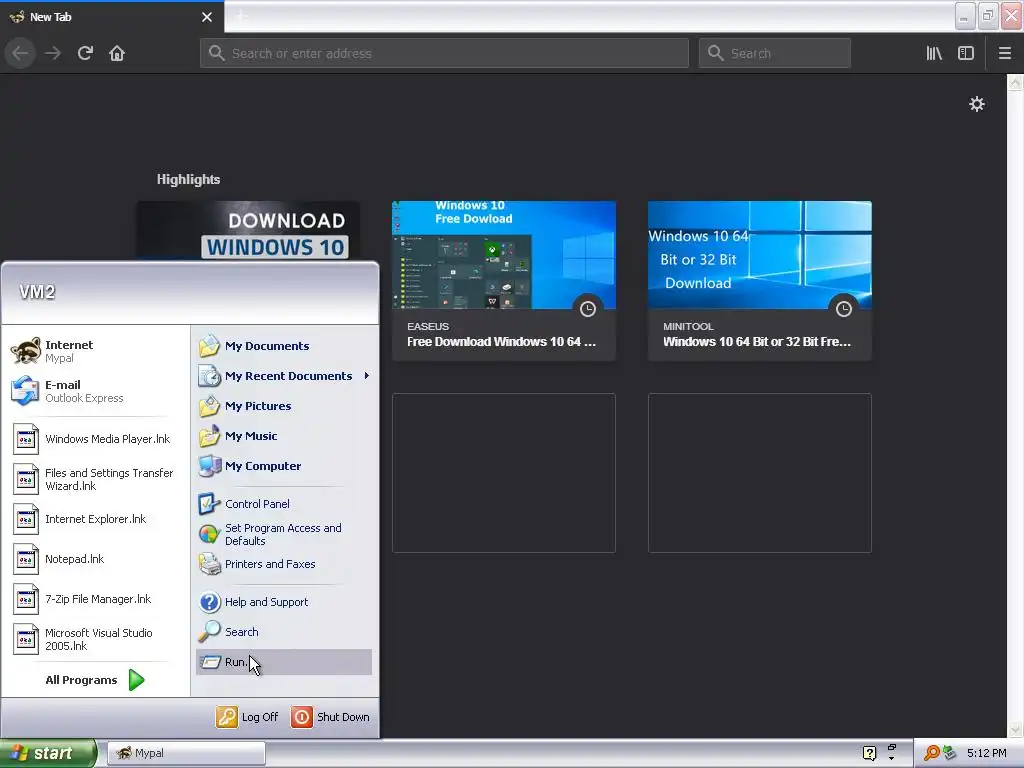The height and width of the screenshot is (768, 1024).
Task: Expand My Recent Documents submenu arrow
Action: (x=367, y=376)
